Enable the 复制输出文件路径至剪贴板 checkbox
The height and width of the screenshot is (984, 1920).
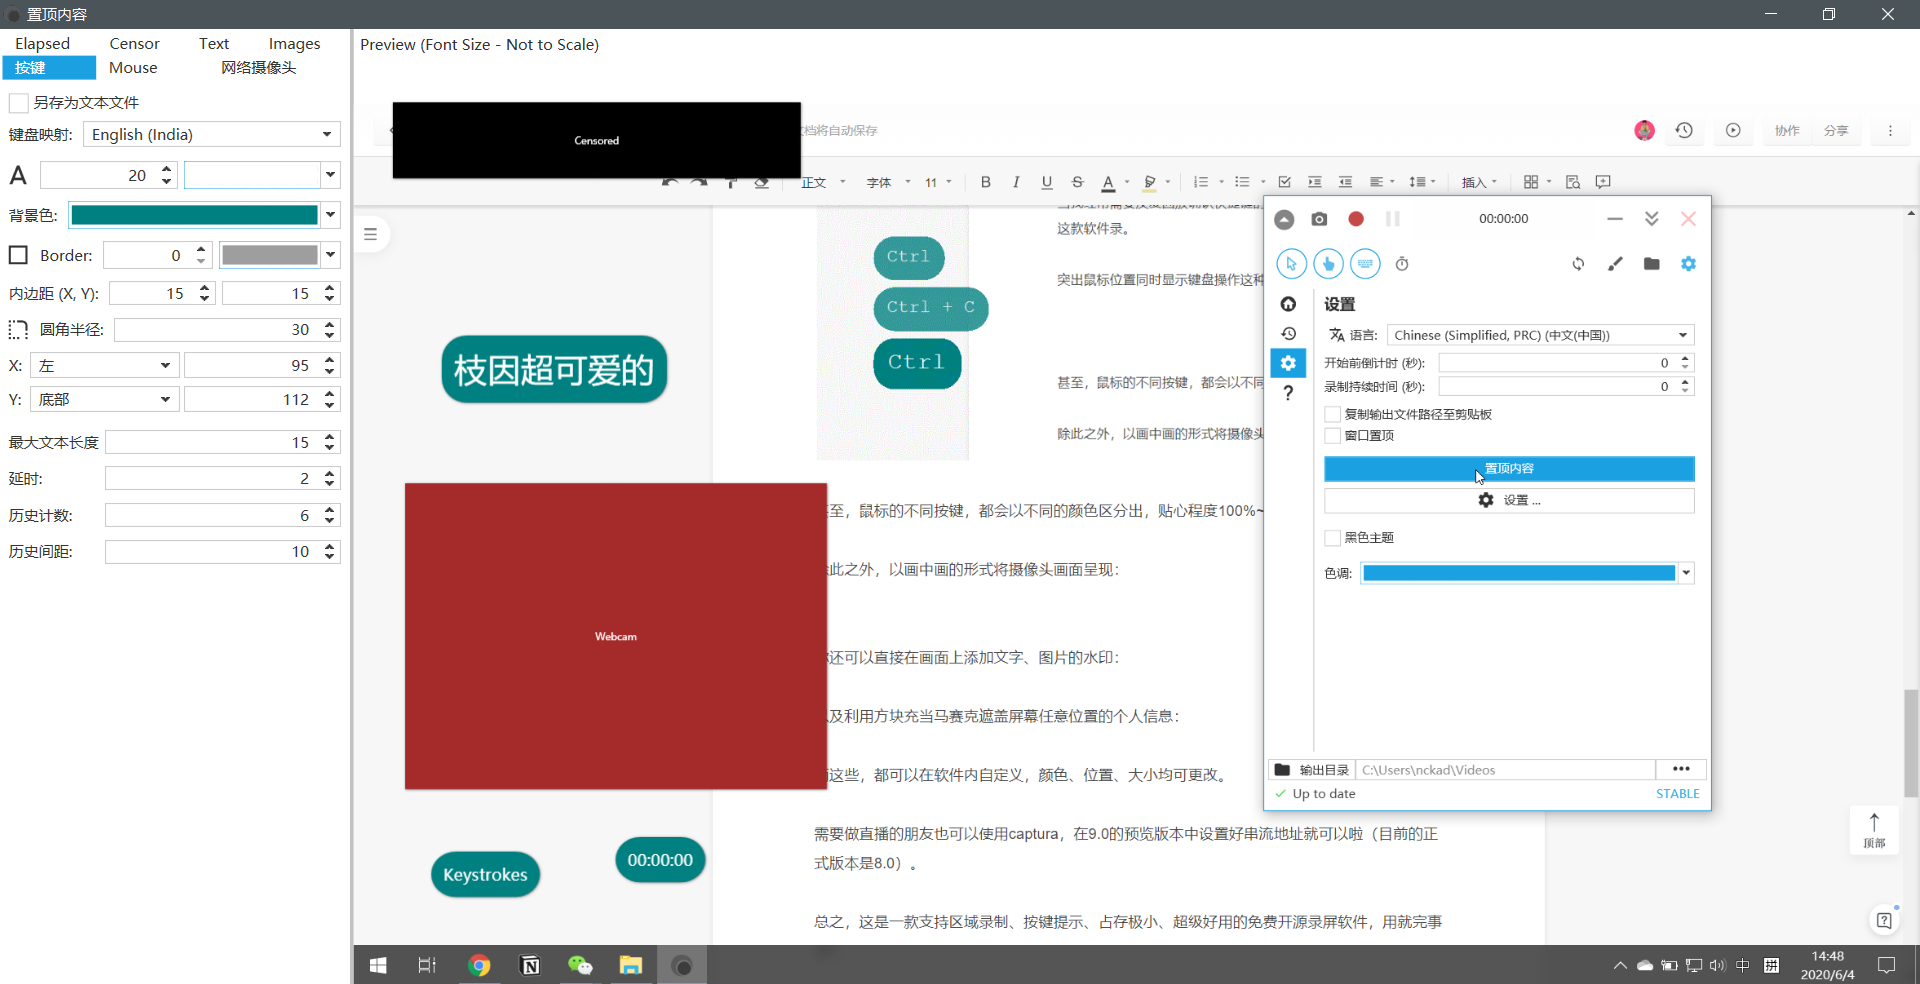(1331, 414)
